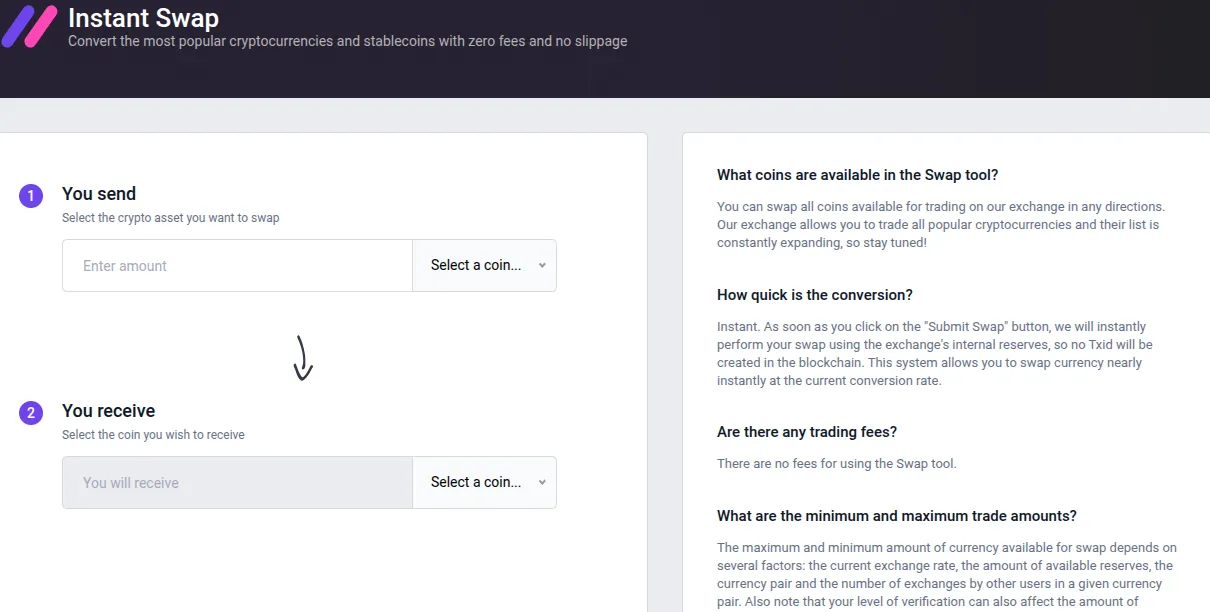Click the chevron arrow on the send coin selector

(542, 265)
